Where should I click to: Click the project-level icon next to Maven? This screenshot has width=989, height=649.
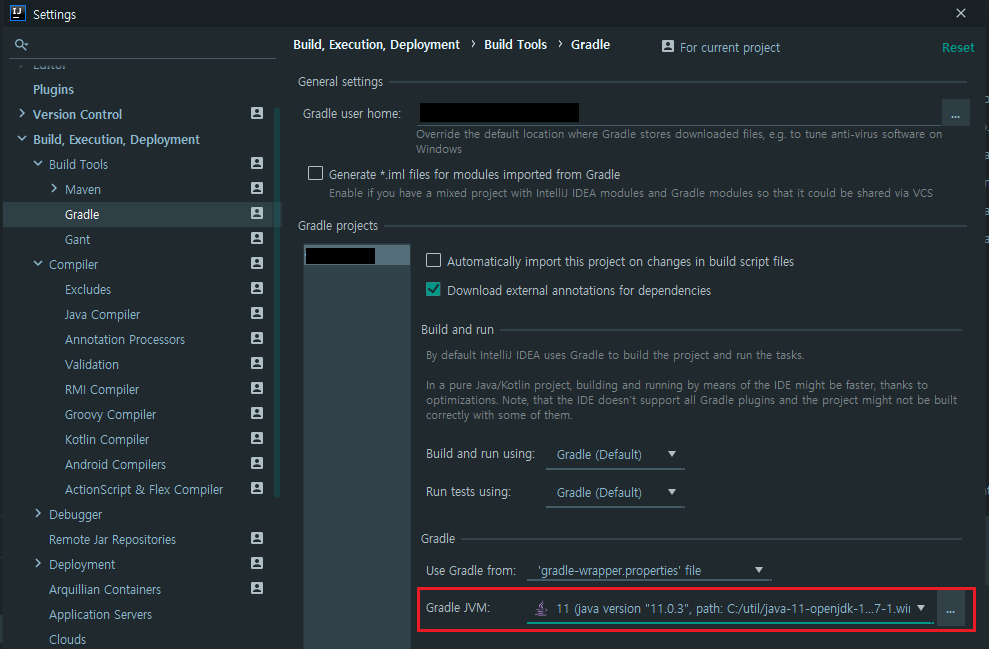257,188
